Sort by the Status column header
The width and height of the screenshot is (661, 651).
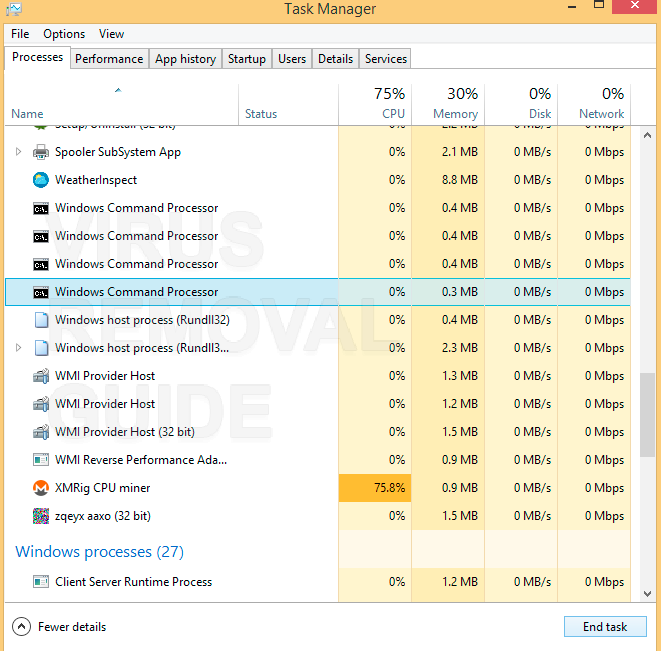point(288,105)
